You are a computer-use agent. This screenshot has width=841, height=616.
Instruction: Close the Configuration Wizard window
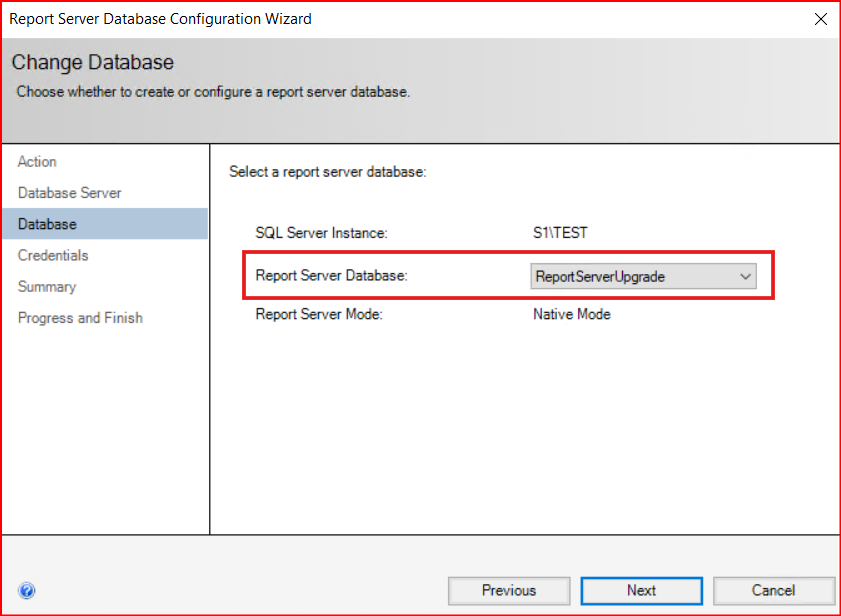(821, 18)
